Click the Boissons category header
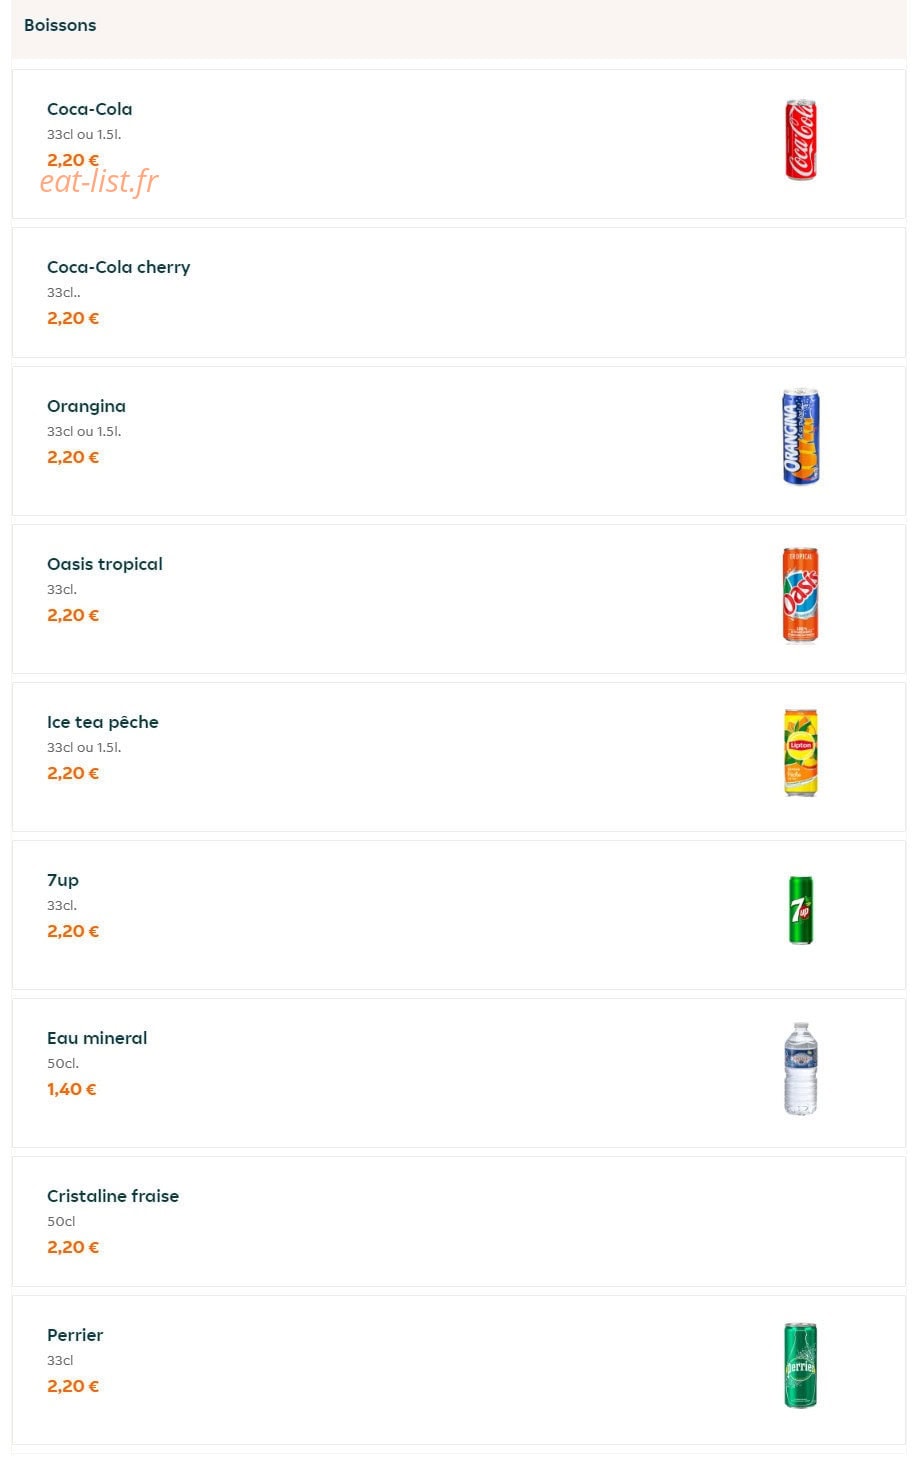 [60, 25]
